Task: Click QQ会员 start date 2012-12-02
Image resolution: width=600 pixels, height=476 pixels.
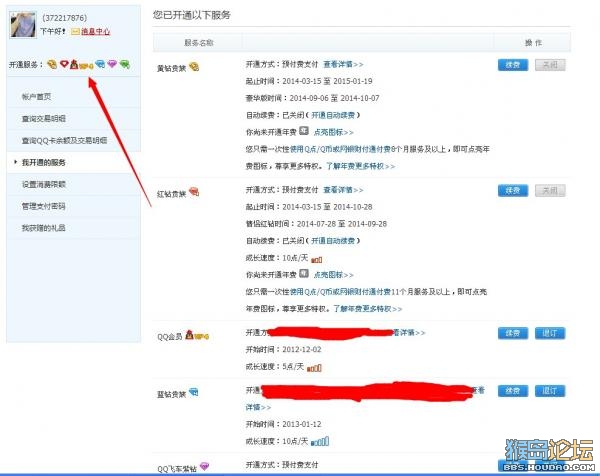Action: [x=302, y=349]
